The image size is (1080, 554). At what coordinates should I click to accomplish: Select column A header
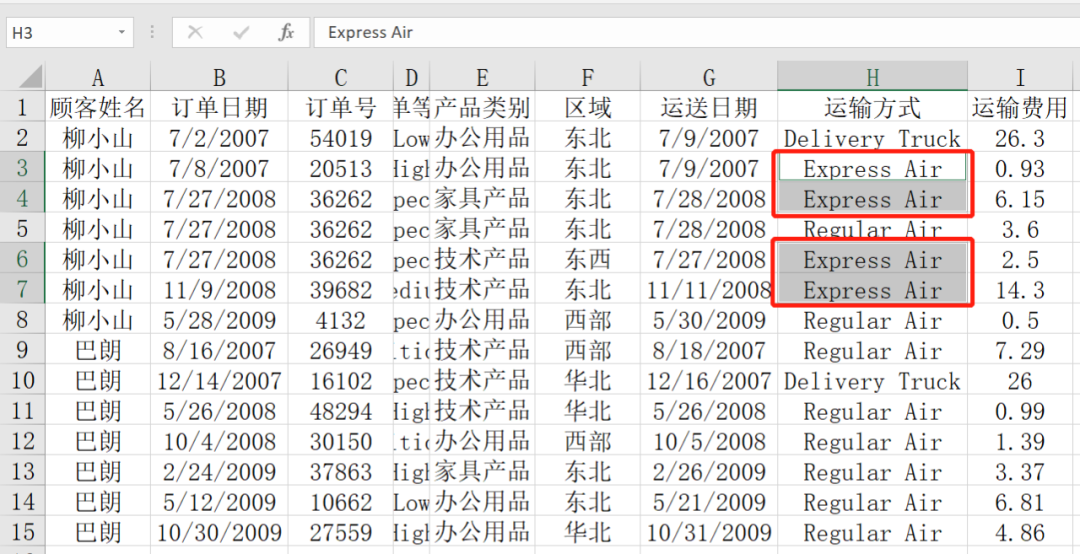point(98,76)
